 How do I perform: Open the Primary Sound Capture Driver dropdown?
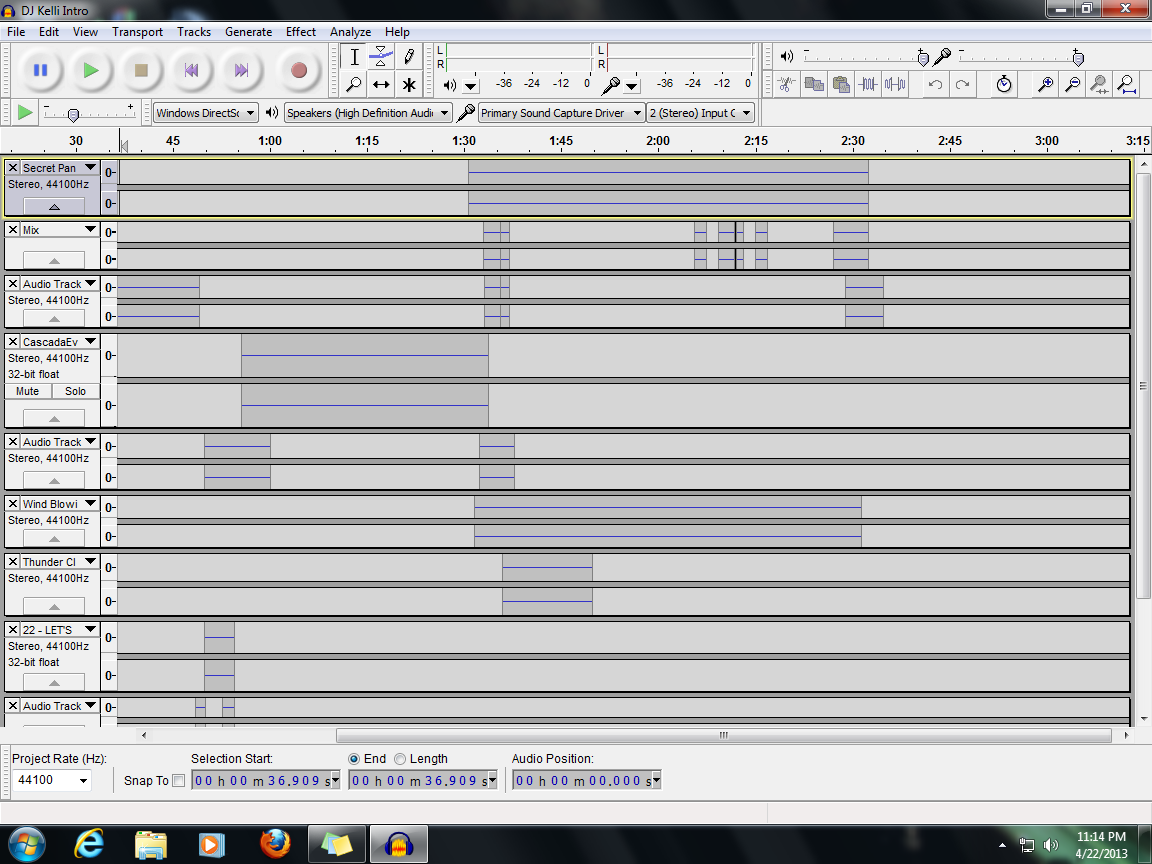coord(561,112)
